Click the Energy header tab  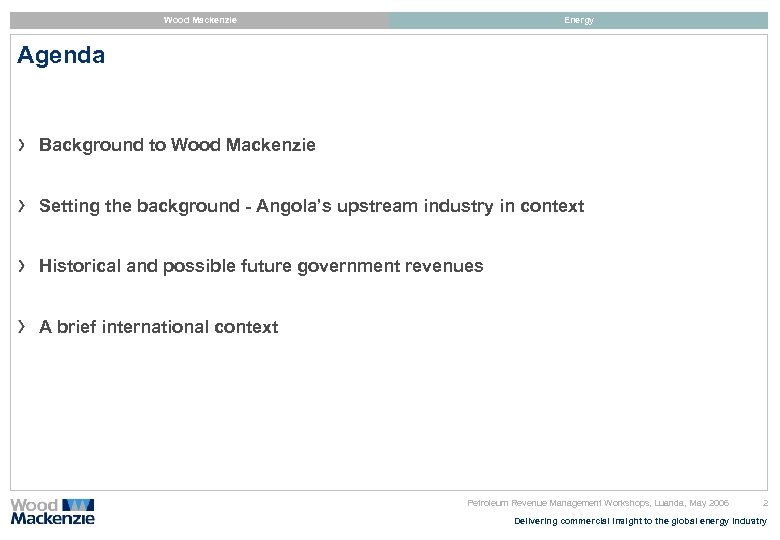pos(579,20)
